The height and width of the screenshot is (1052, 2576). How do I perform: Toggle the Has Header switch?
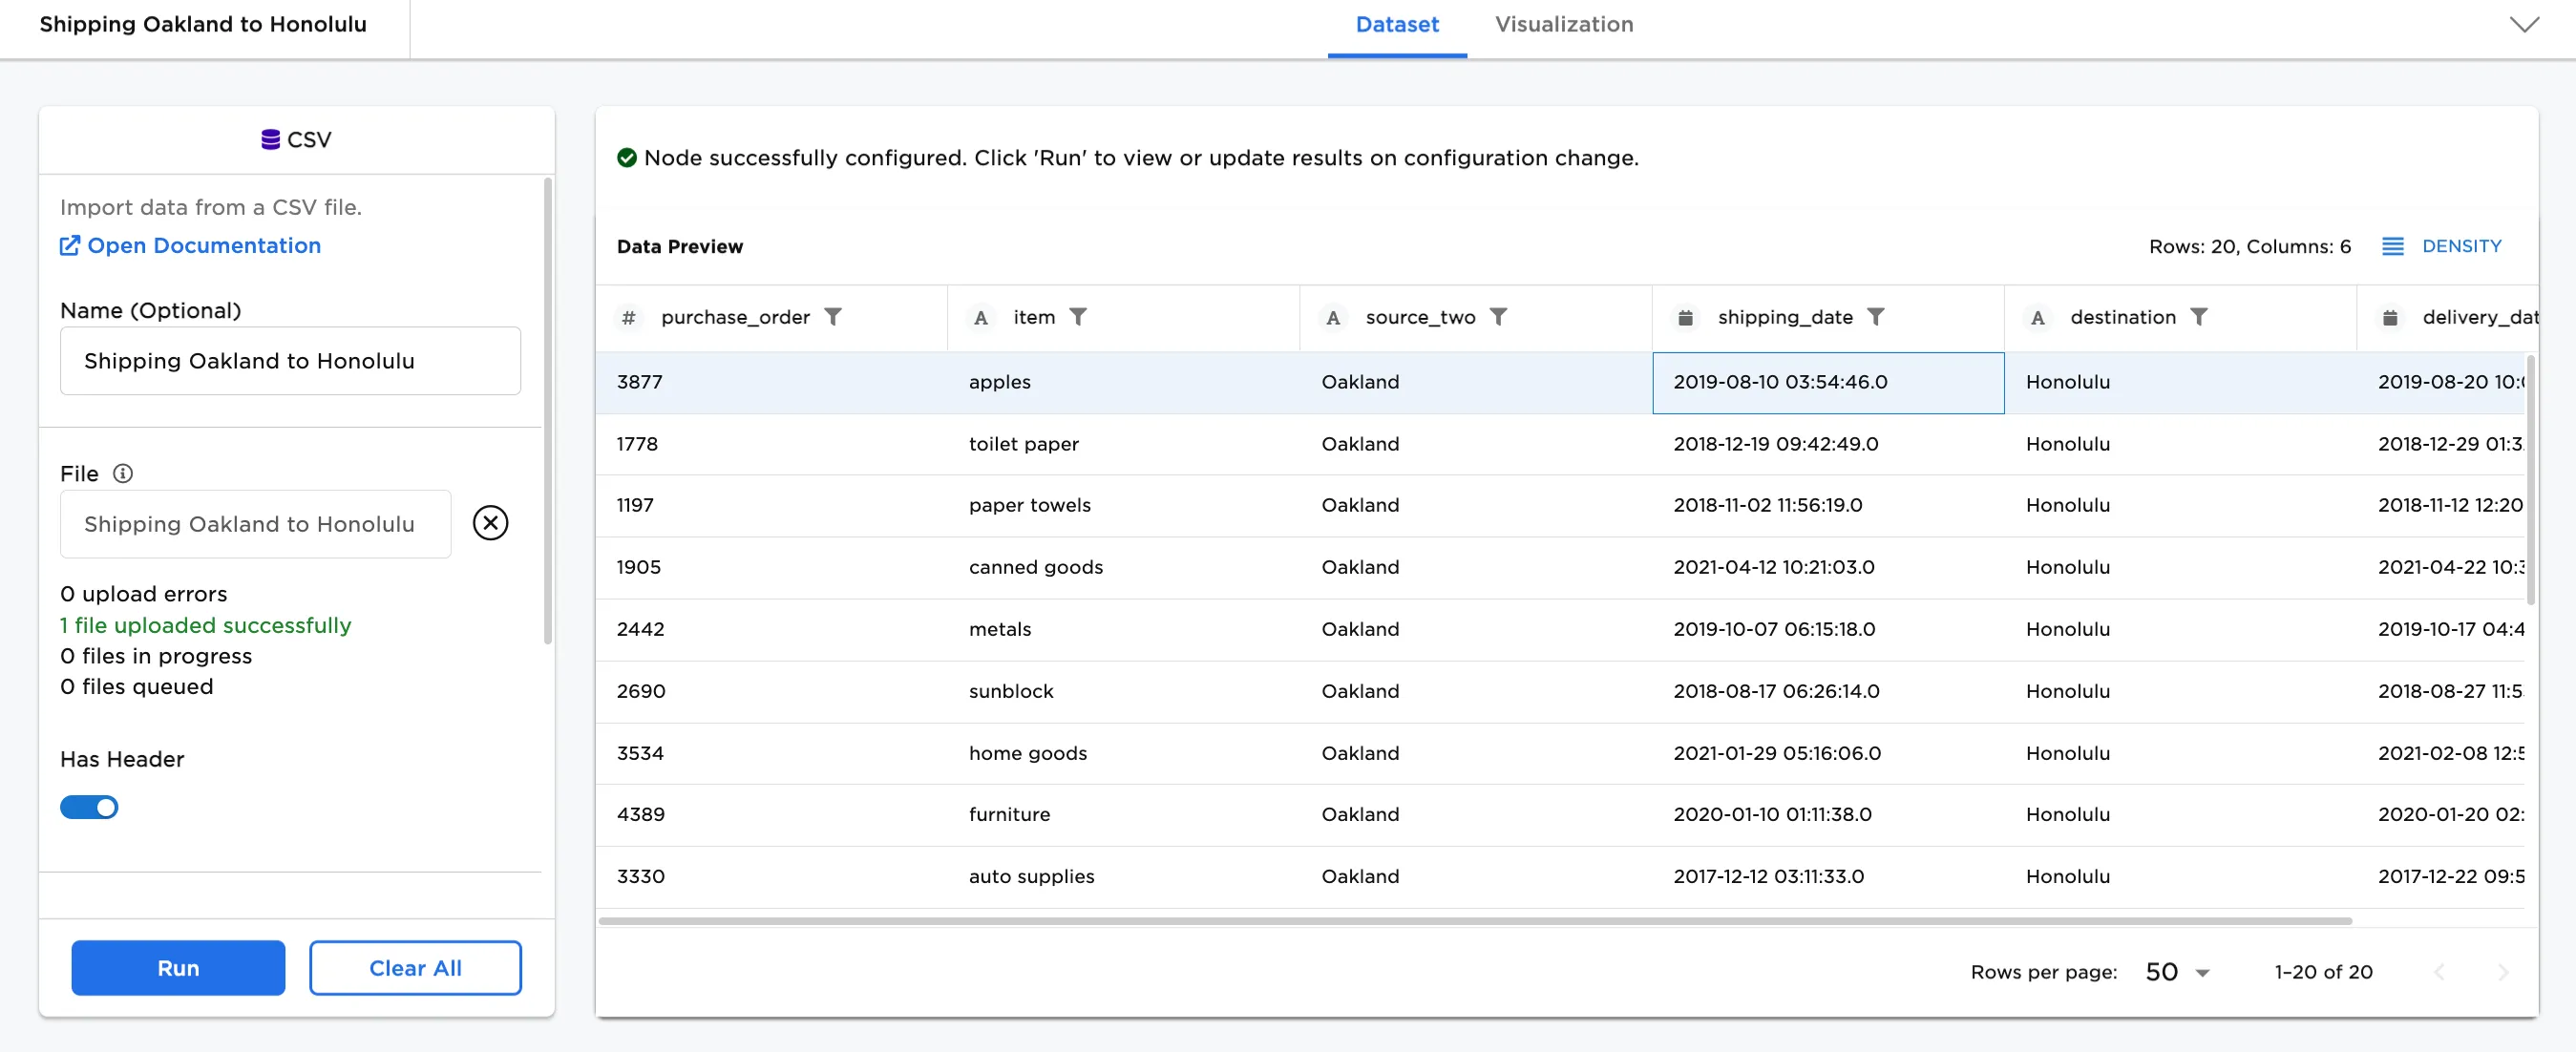tap(89, 807)
